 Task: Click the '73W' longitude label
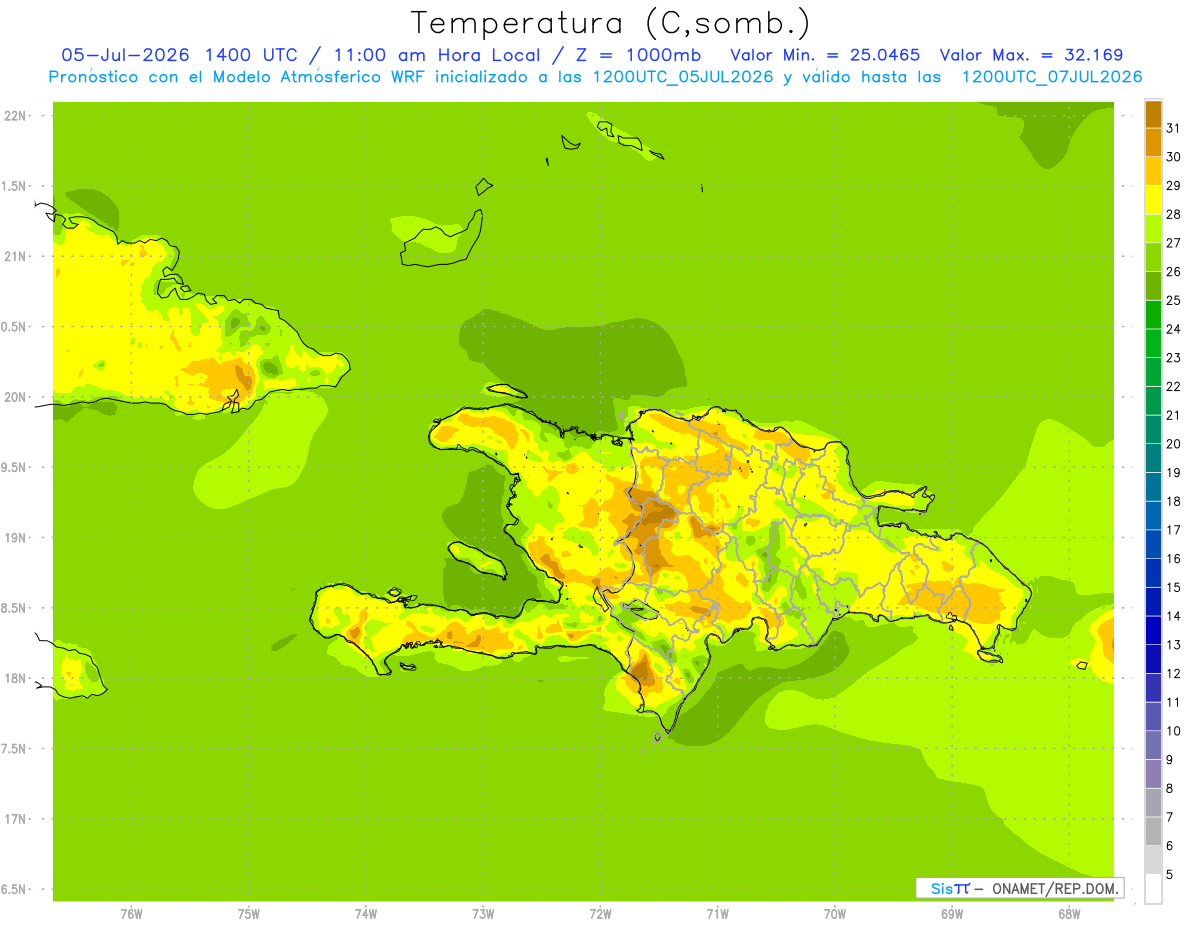tap(483, 914)
